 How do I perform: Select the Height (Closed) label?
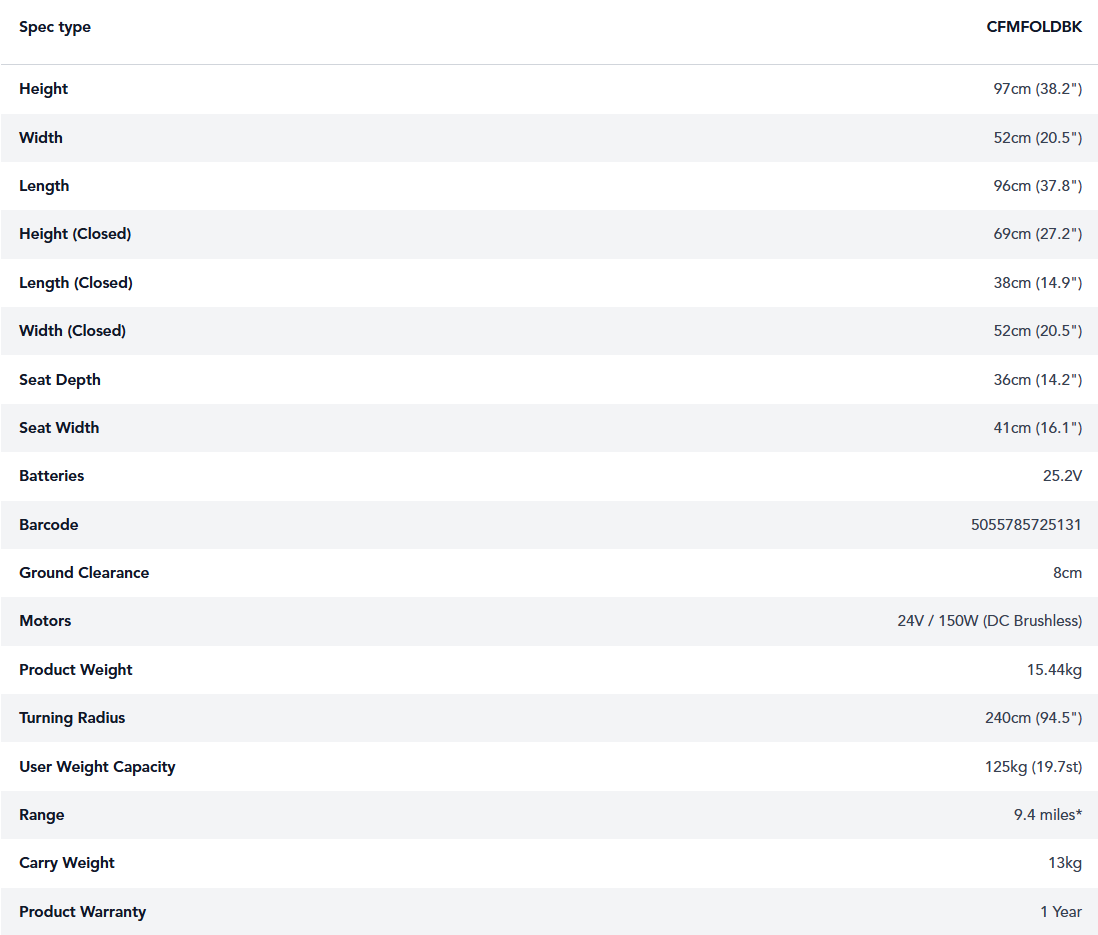(x=75, y=234)
